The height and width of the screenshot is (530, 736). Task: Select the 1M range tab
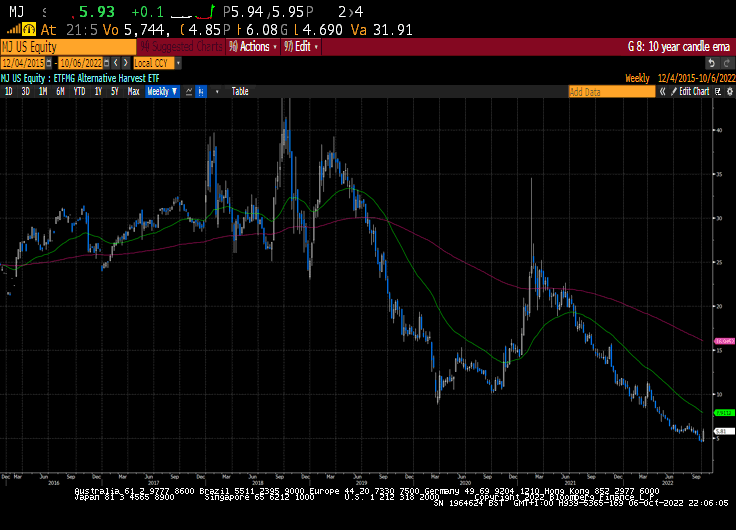[x=43, y=92]
